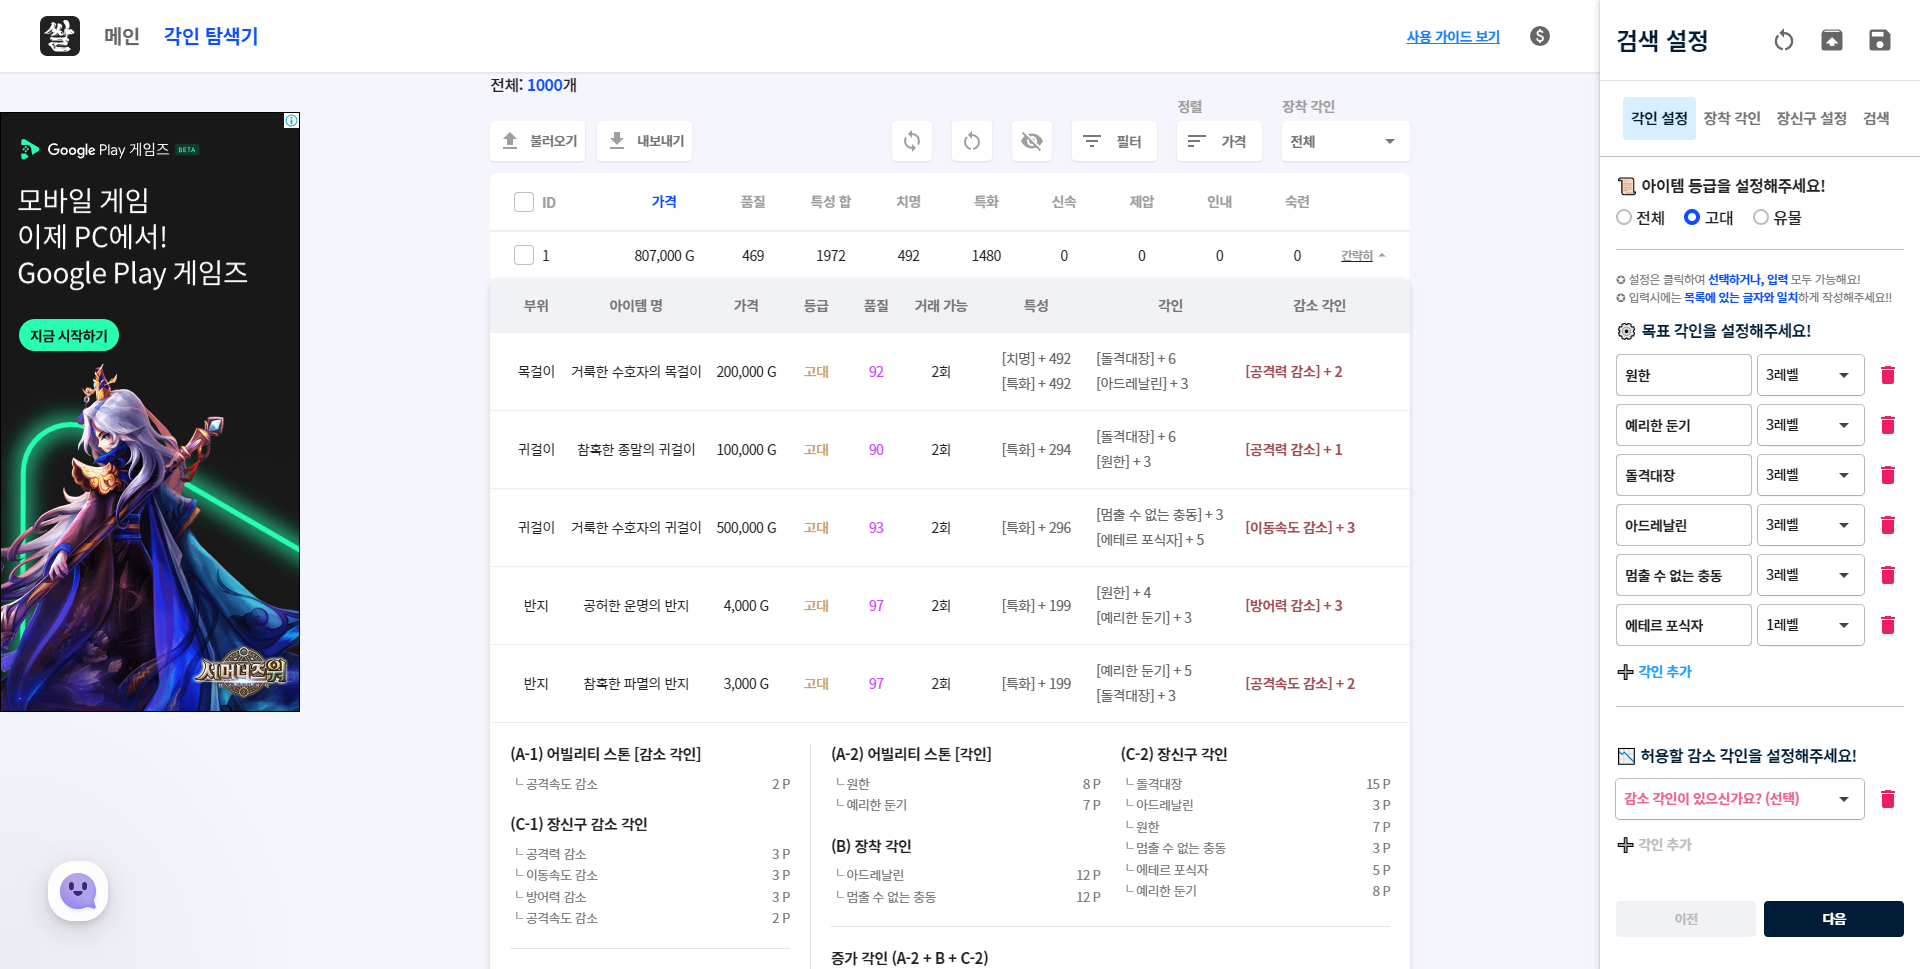1920x969 pixels.
Task: Switch to 장착 각인 tab
Action: pyautogui.click(x=1732, y=118)
